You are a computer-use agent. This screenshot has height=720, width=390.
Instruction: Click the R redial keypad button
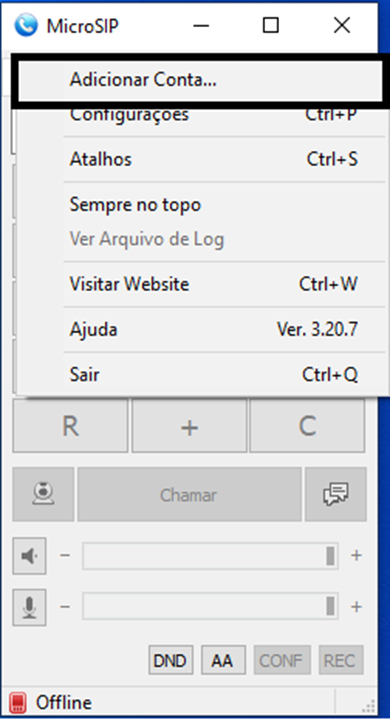(x=70, y=426)
